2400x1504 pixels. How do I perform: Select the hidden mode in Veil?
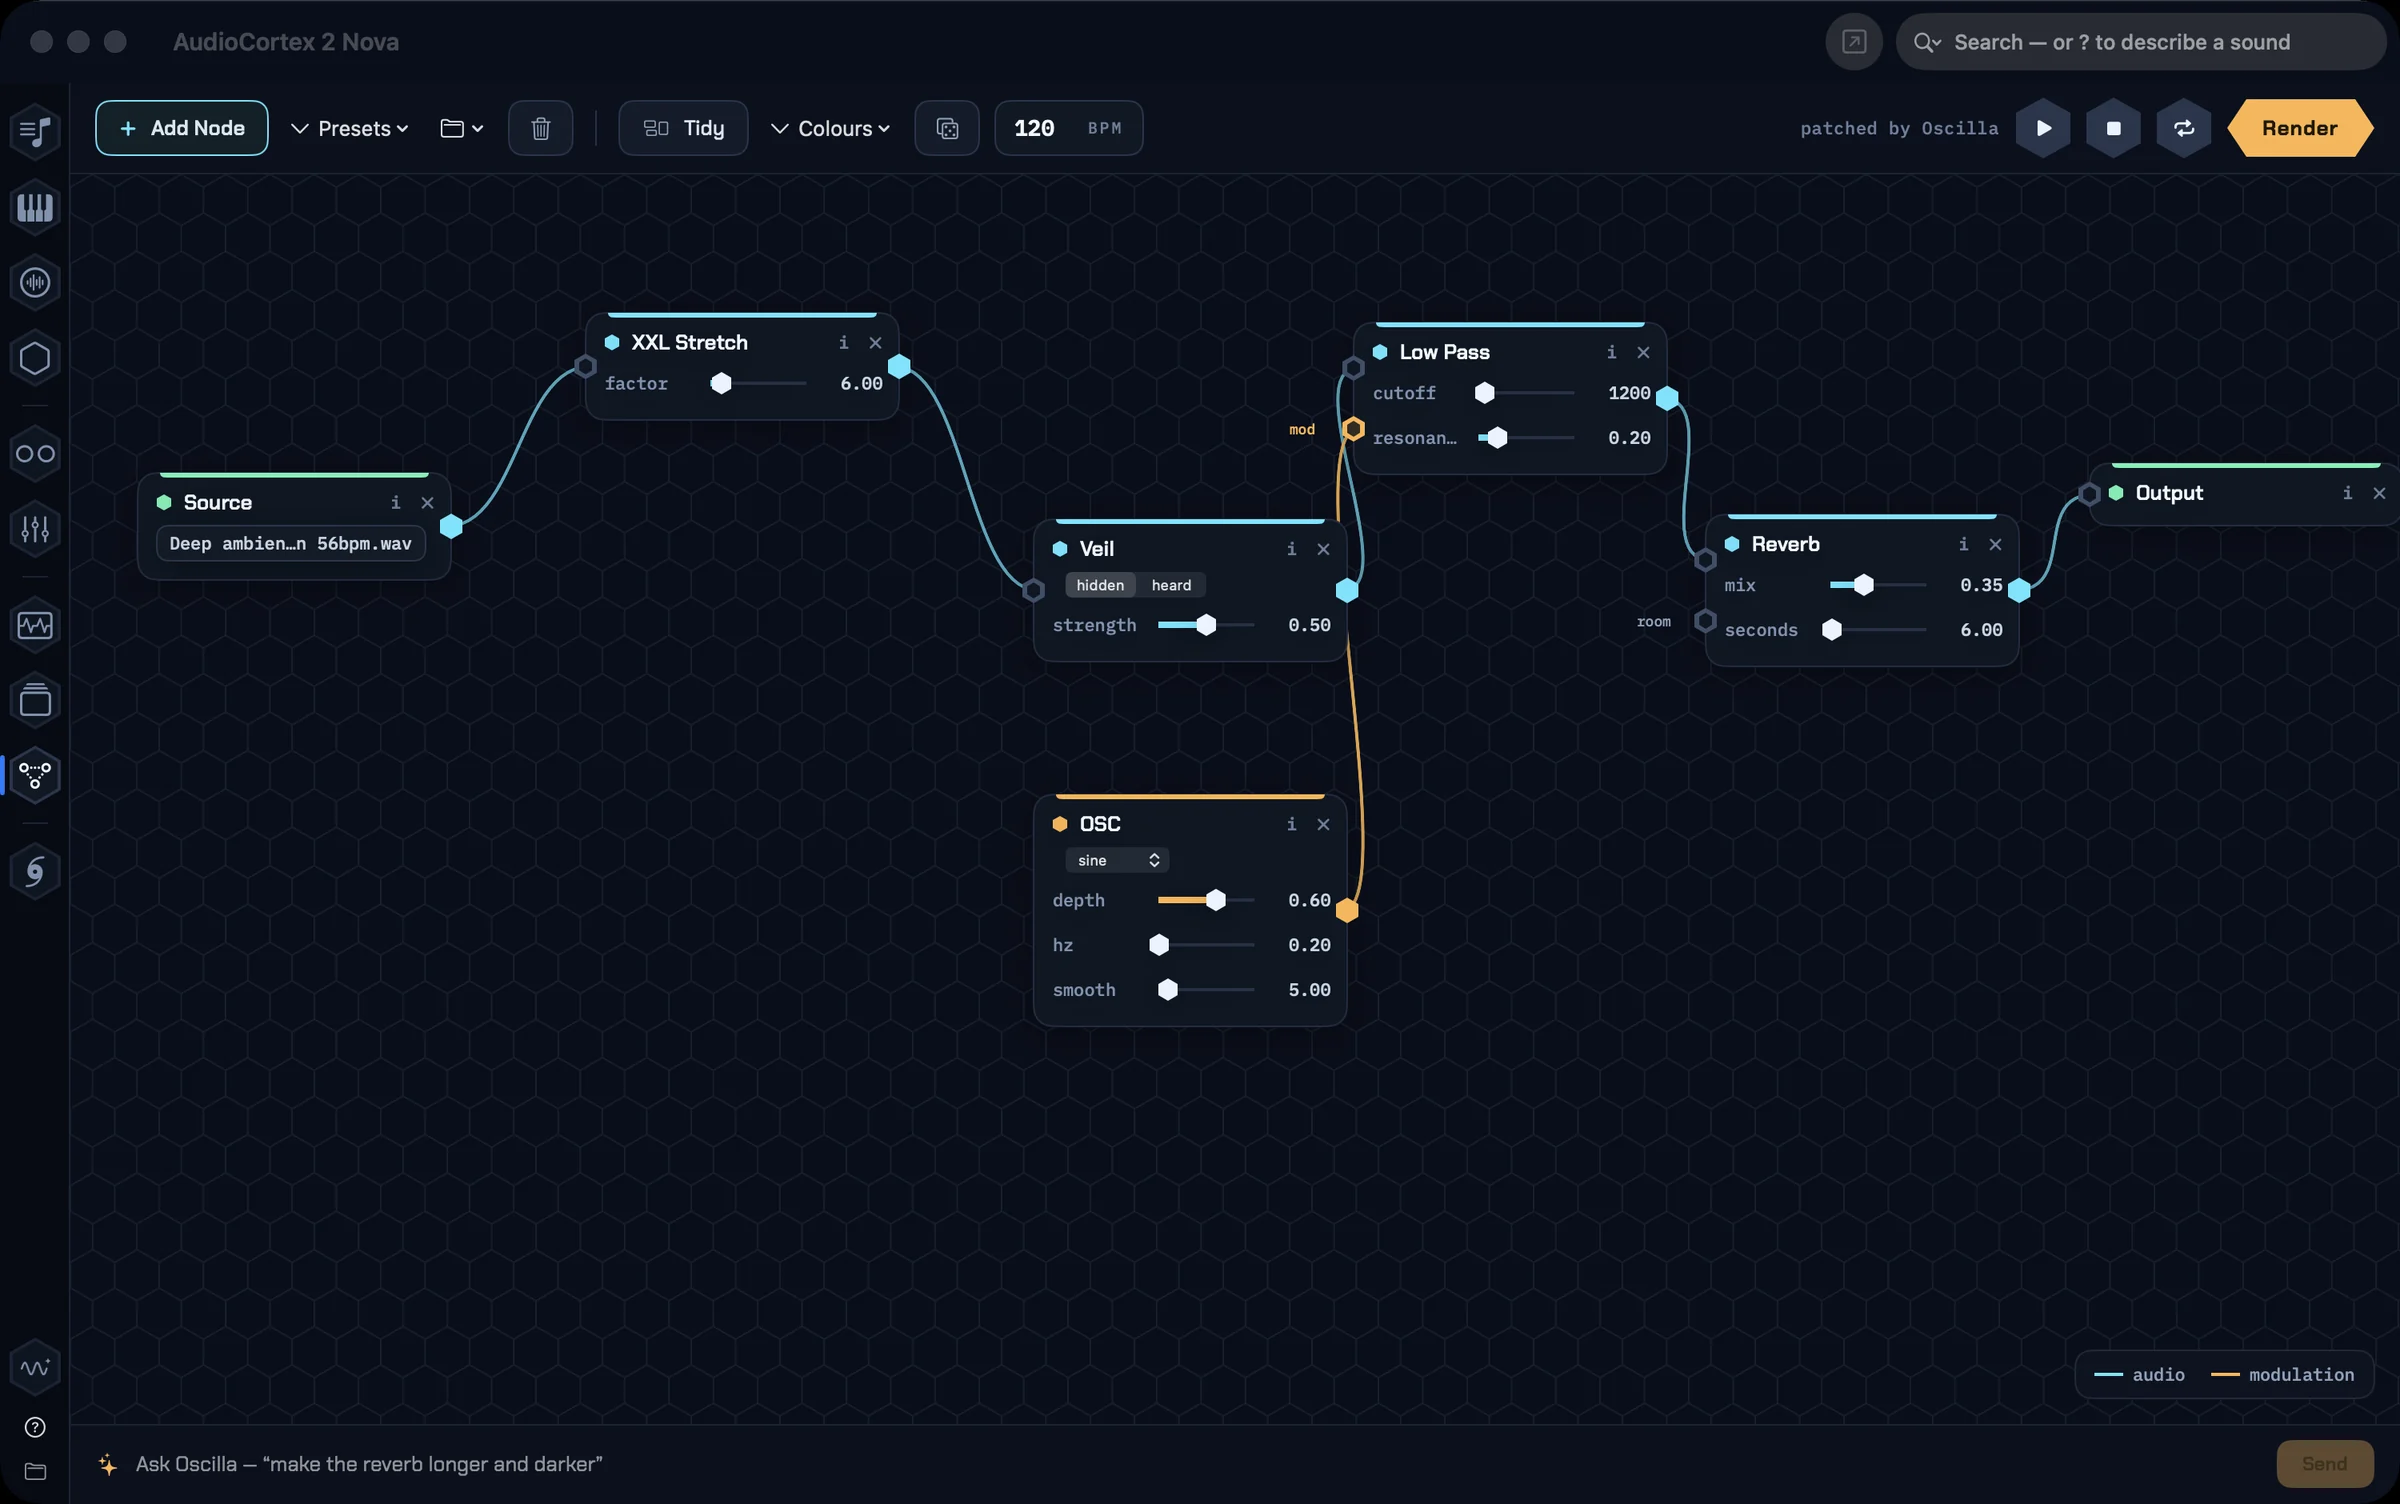(1100, 585)
